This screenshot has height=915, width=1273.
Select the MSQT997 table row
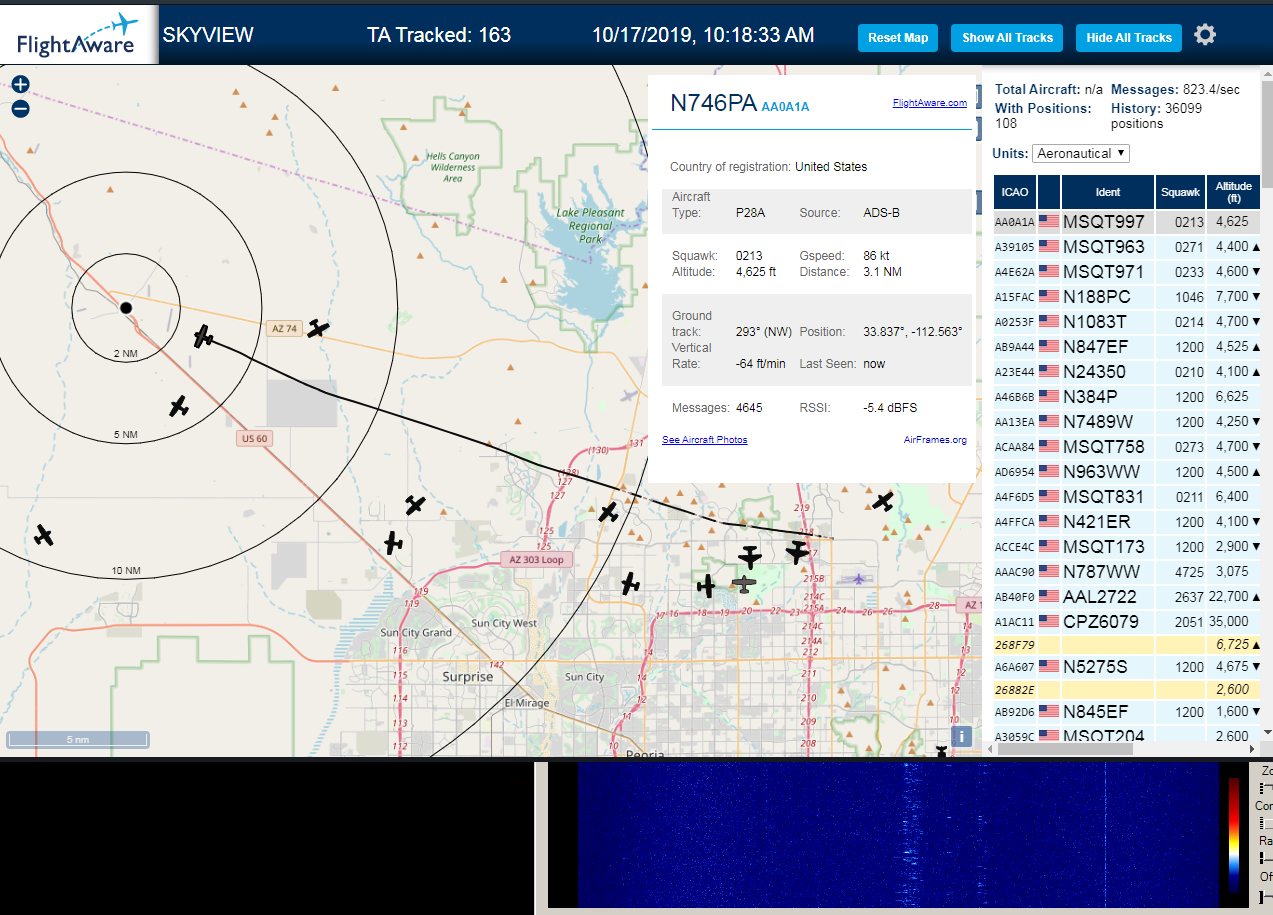1127,221
